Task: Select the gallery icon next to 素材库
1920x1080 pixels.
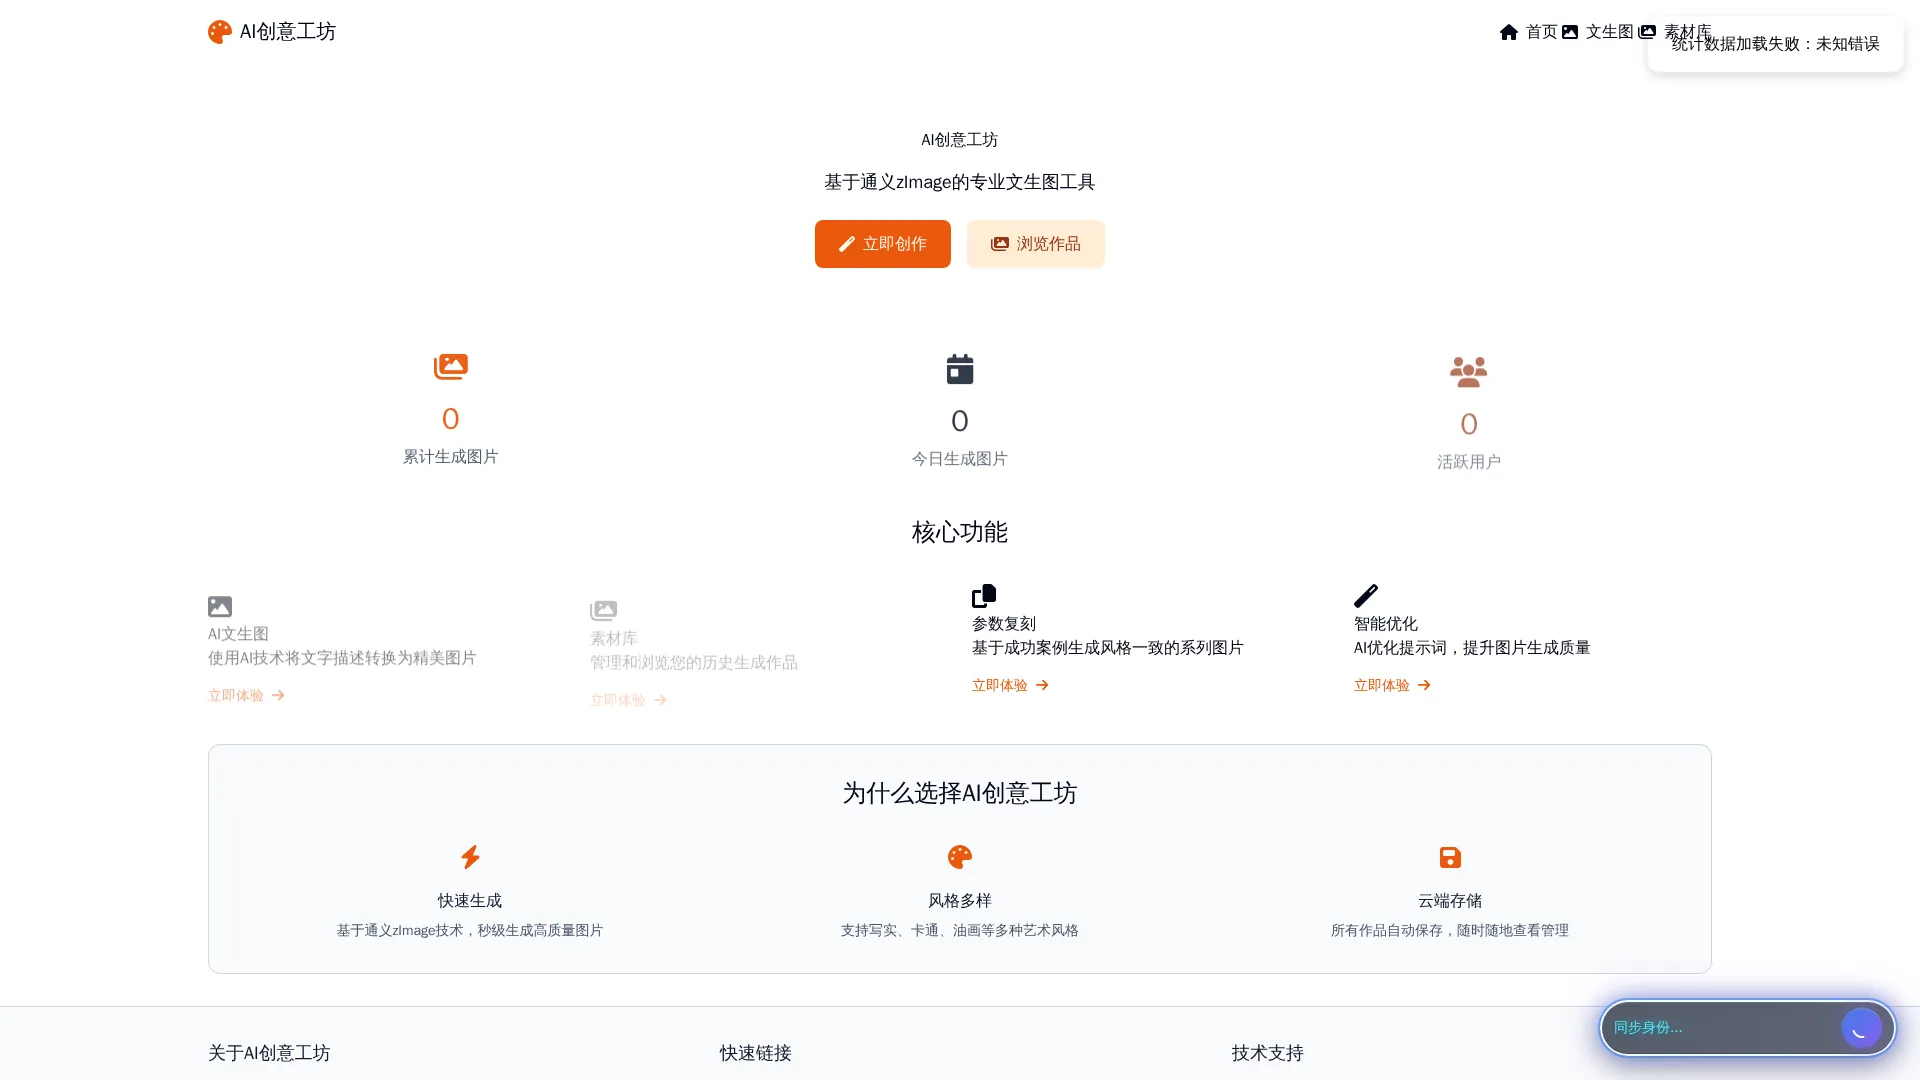Action: coord(1646,31)
